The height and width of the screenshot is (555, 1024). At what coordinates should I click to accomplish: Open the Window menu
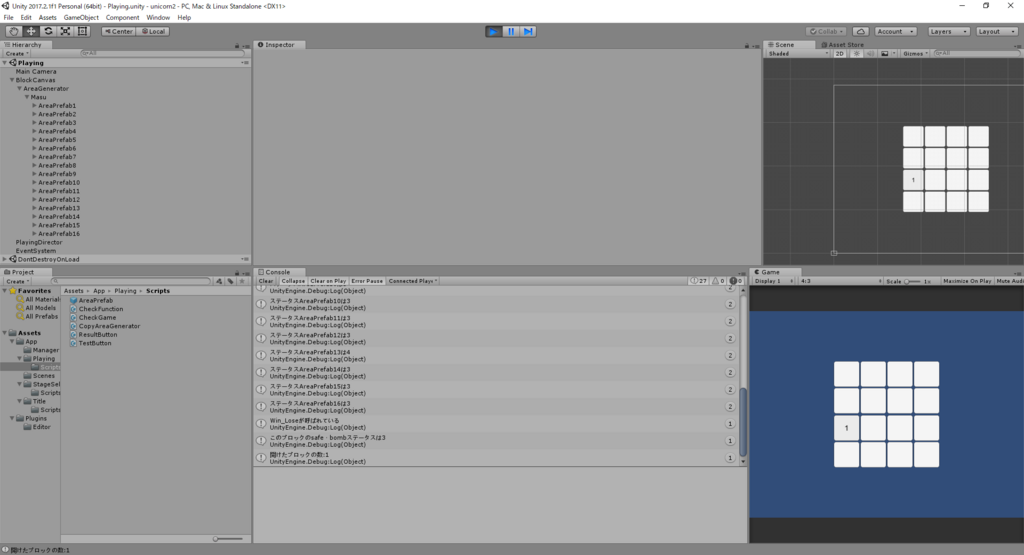click(157, 18)
